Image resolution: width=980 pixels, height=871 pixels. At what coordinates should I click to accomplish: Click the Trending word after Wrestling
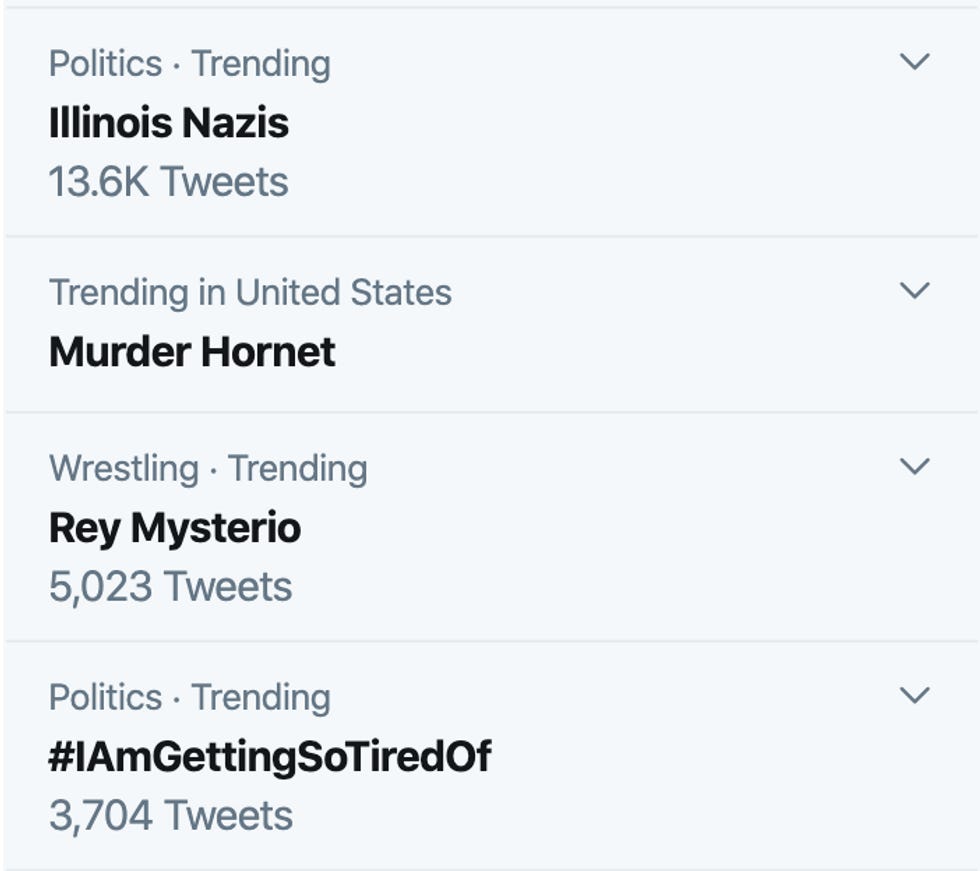(297, 469)
